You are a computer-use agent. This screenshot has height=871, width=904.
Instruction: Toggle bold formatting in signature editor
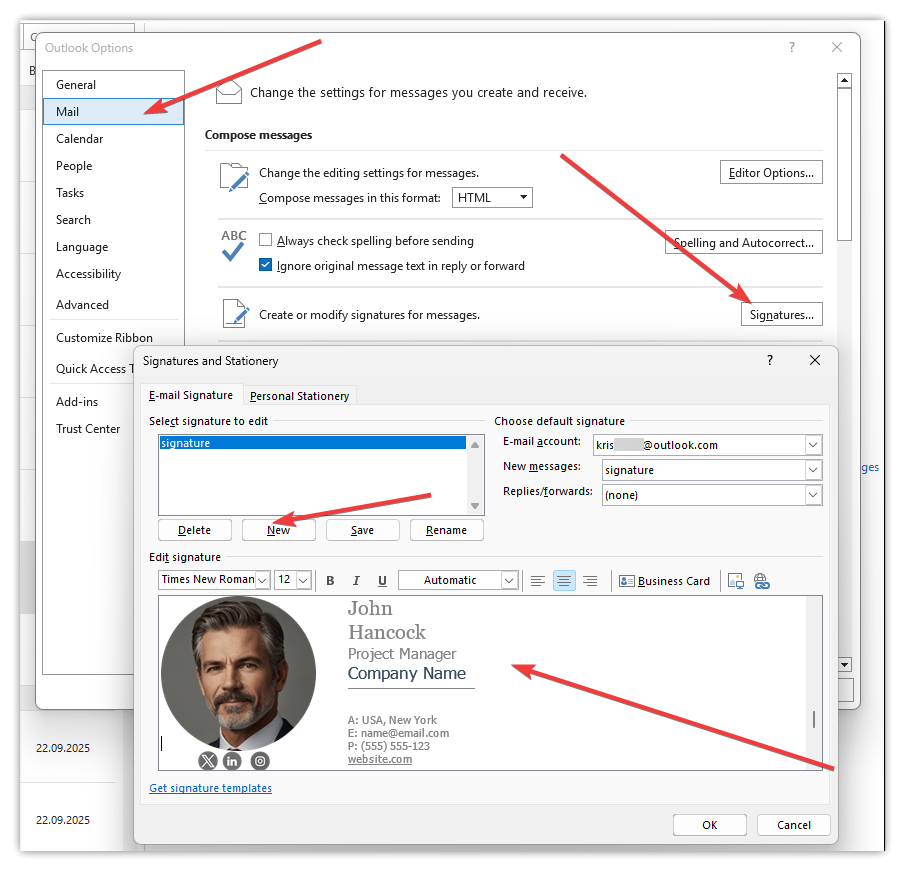pos(330,581)
